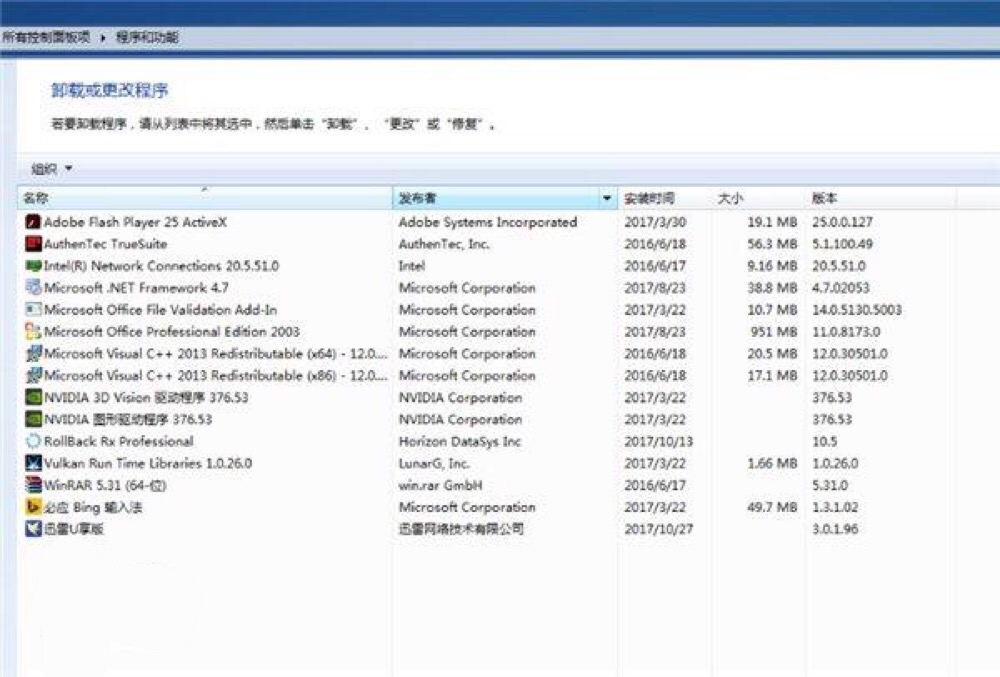This screenshot has width=1000, height=677.
Task: Select Visual C++ 2013 Redistributable (x86)
Action: point(215,375)
